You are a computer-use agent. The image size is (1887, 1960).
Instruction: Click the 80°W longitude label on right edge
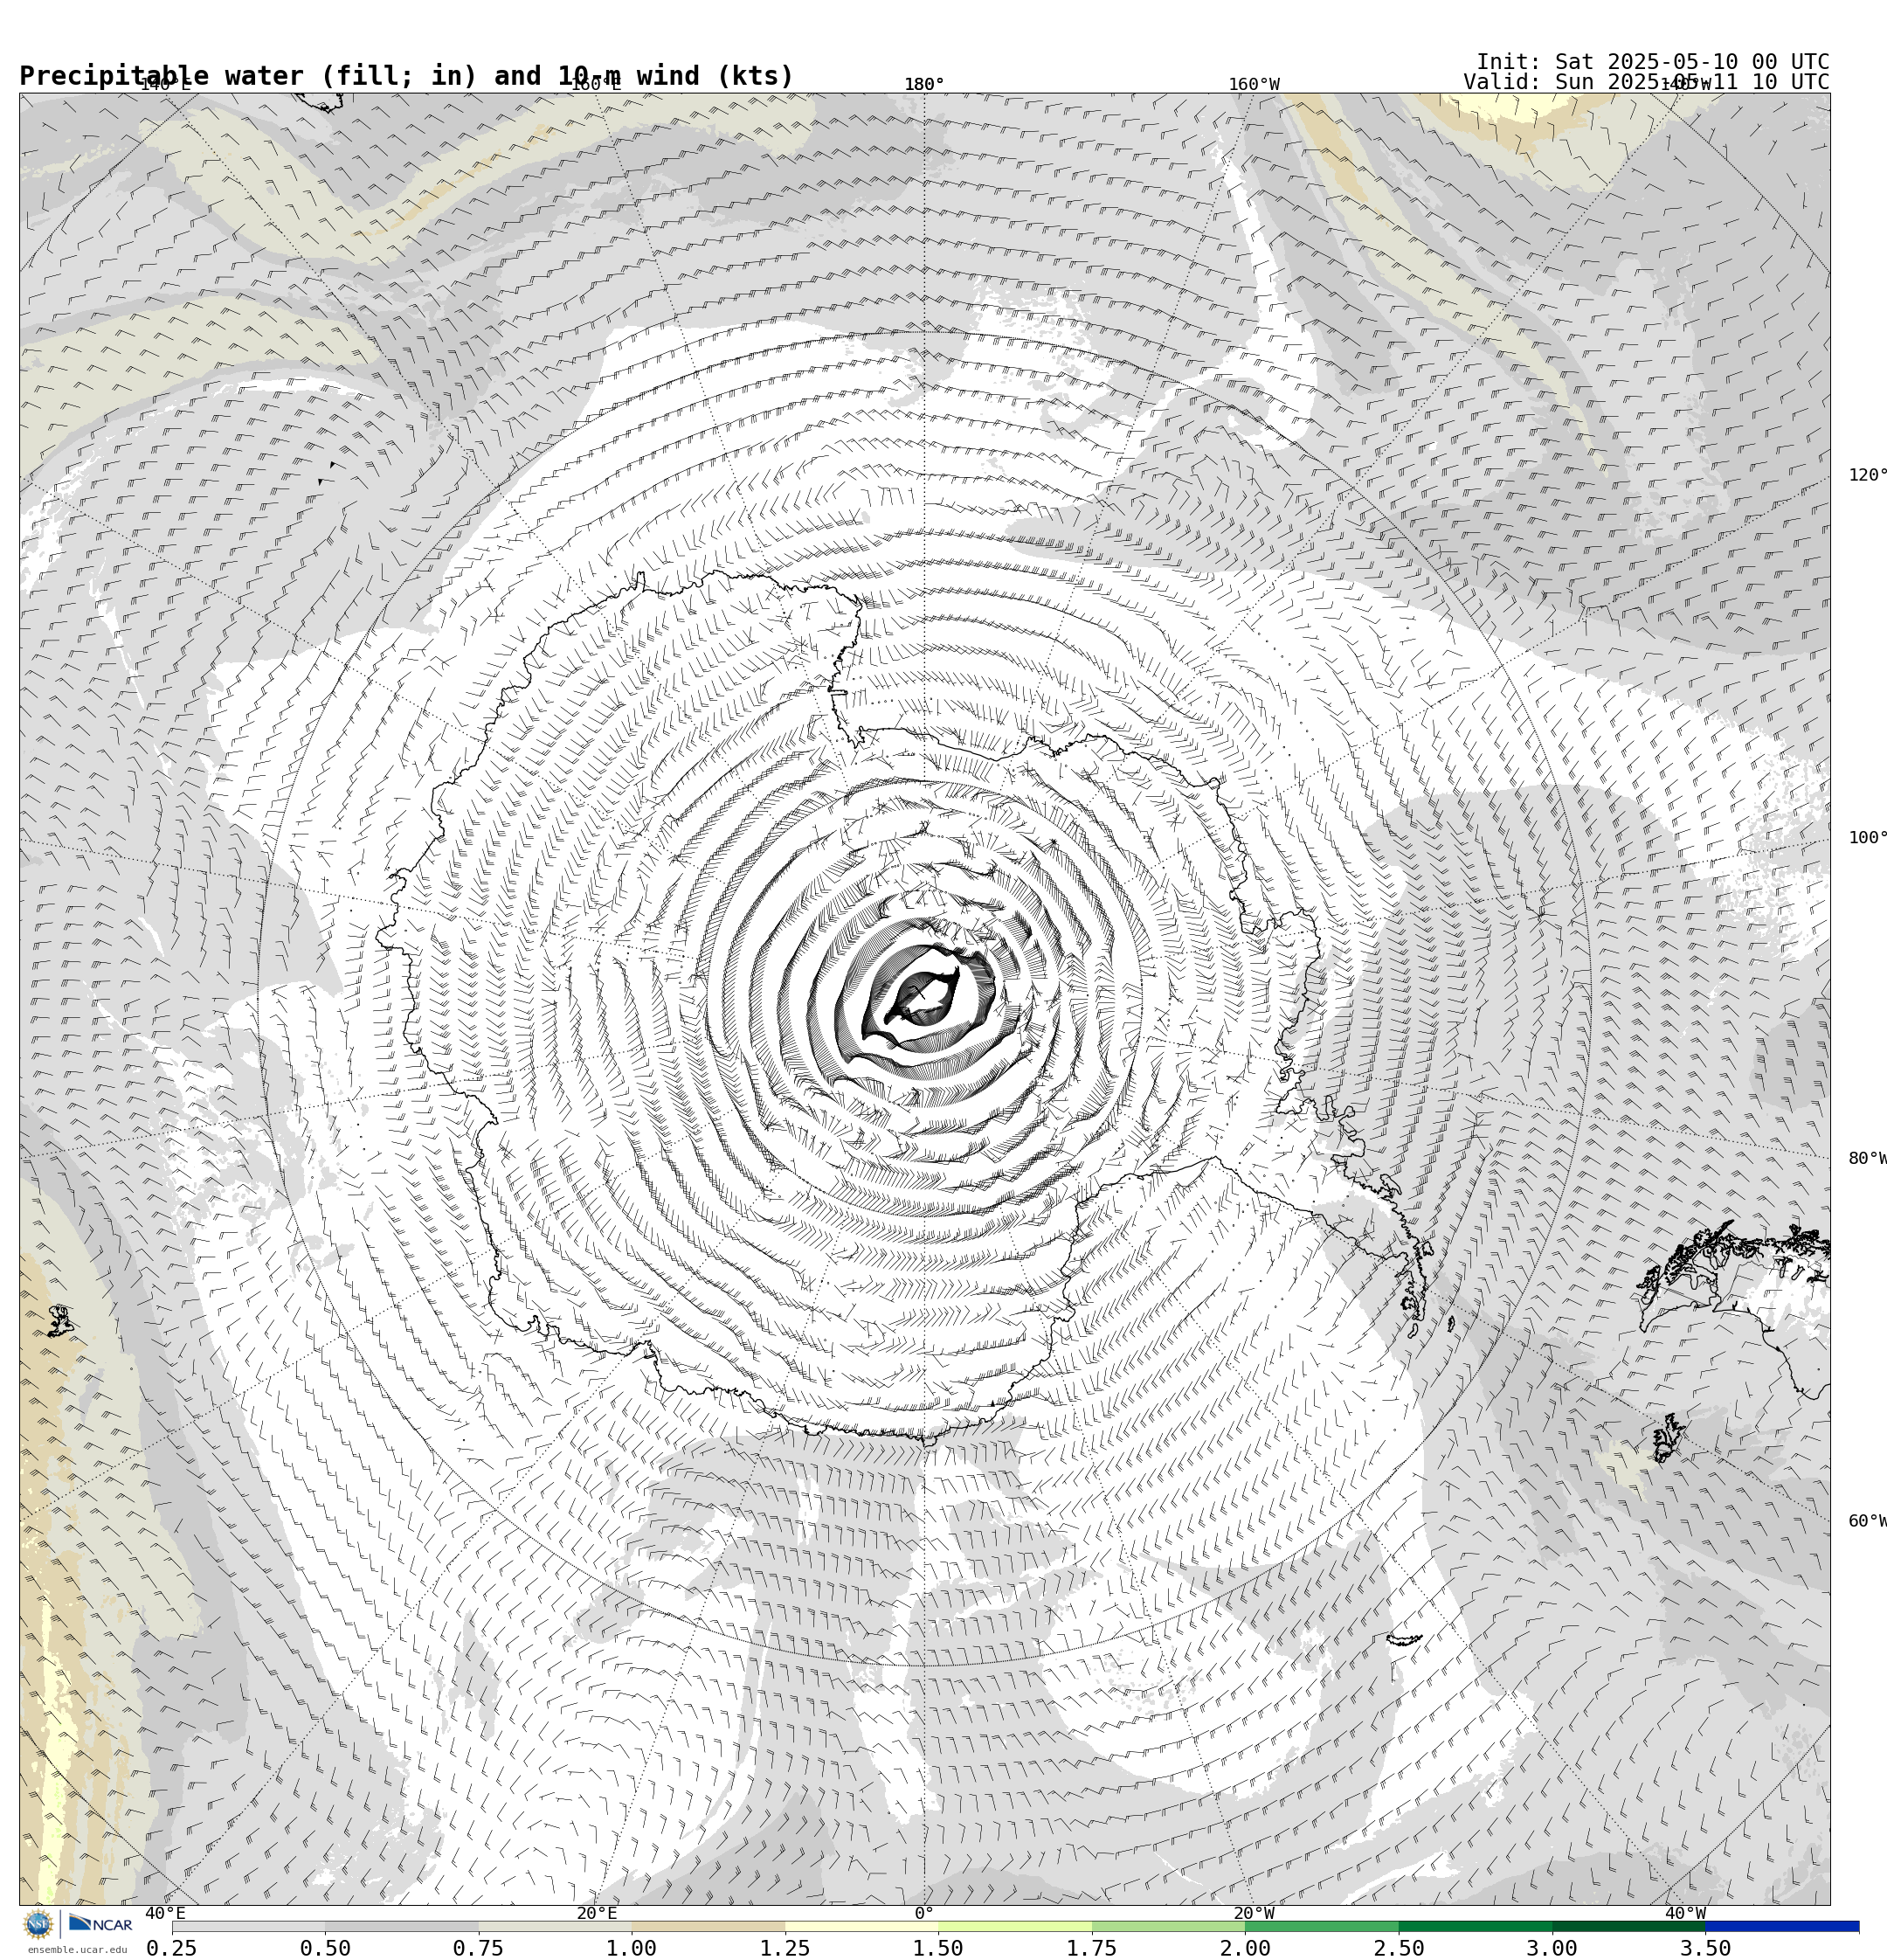coord(1867,1159)
